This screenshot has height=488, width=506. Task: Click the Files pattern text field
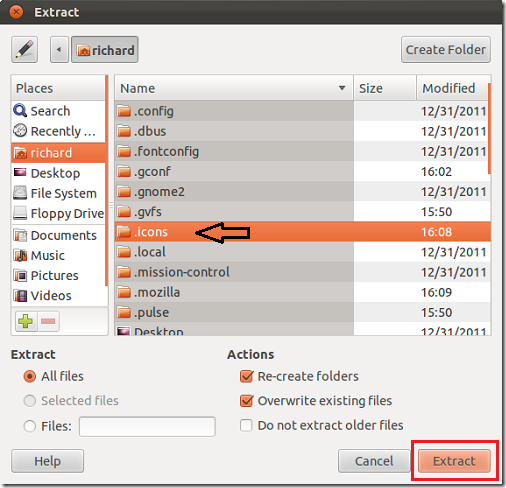point(147,426)
